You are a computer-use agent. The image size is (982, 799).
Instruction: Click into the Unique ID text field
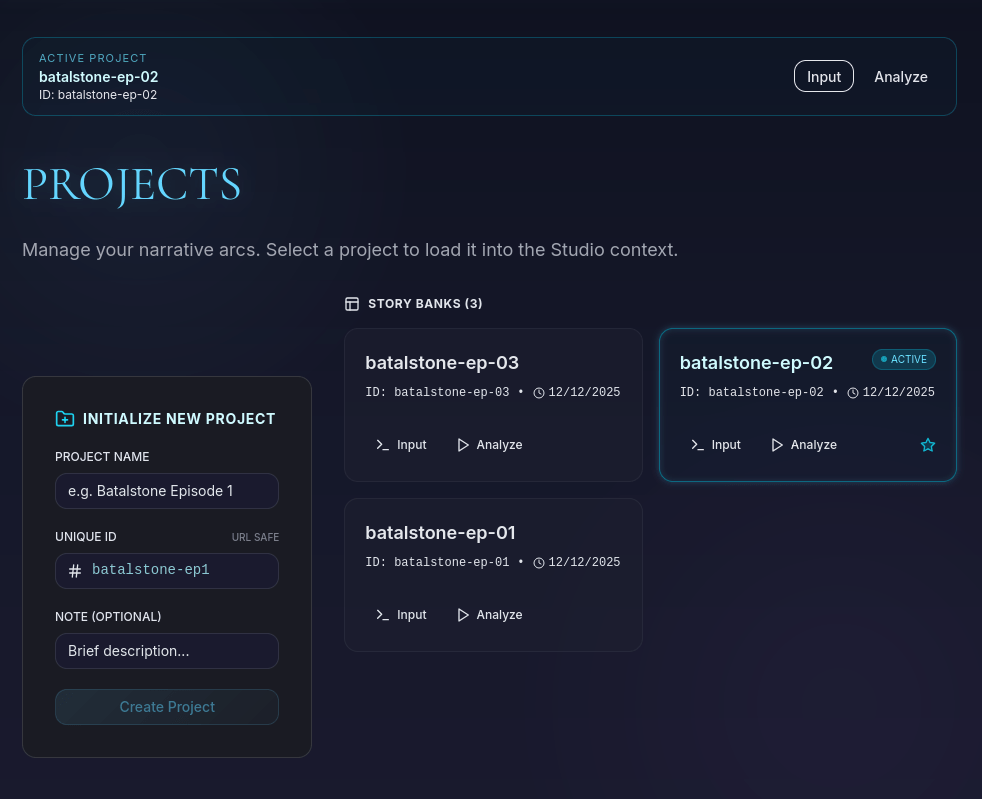pos(180,571)
